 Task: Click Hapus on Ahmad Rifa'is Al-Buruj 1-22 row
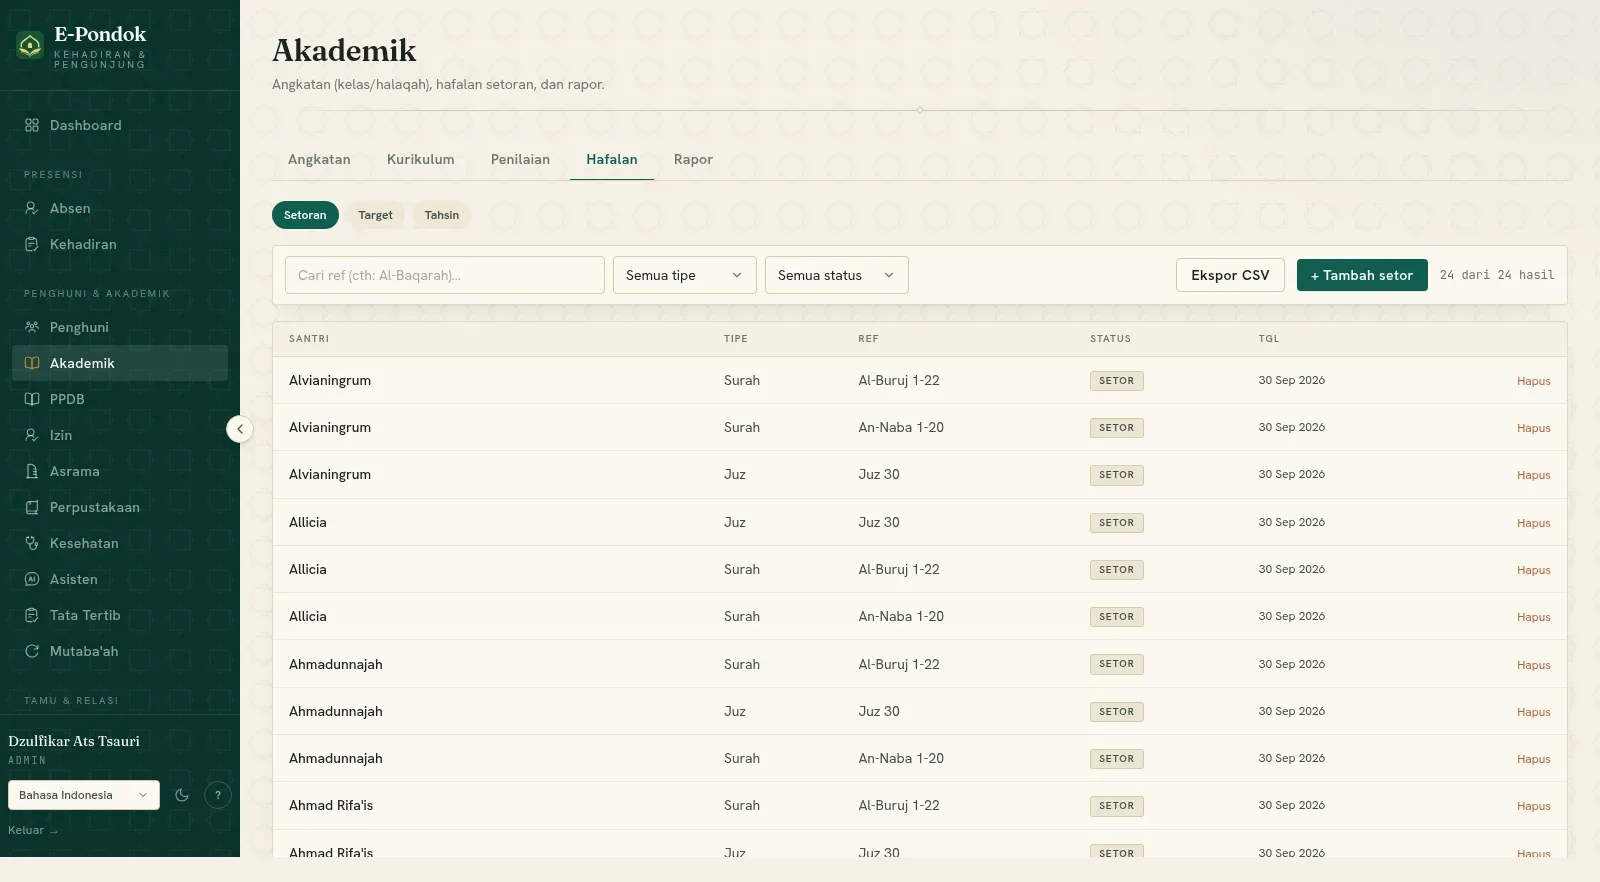1533,806
